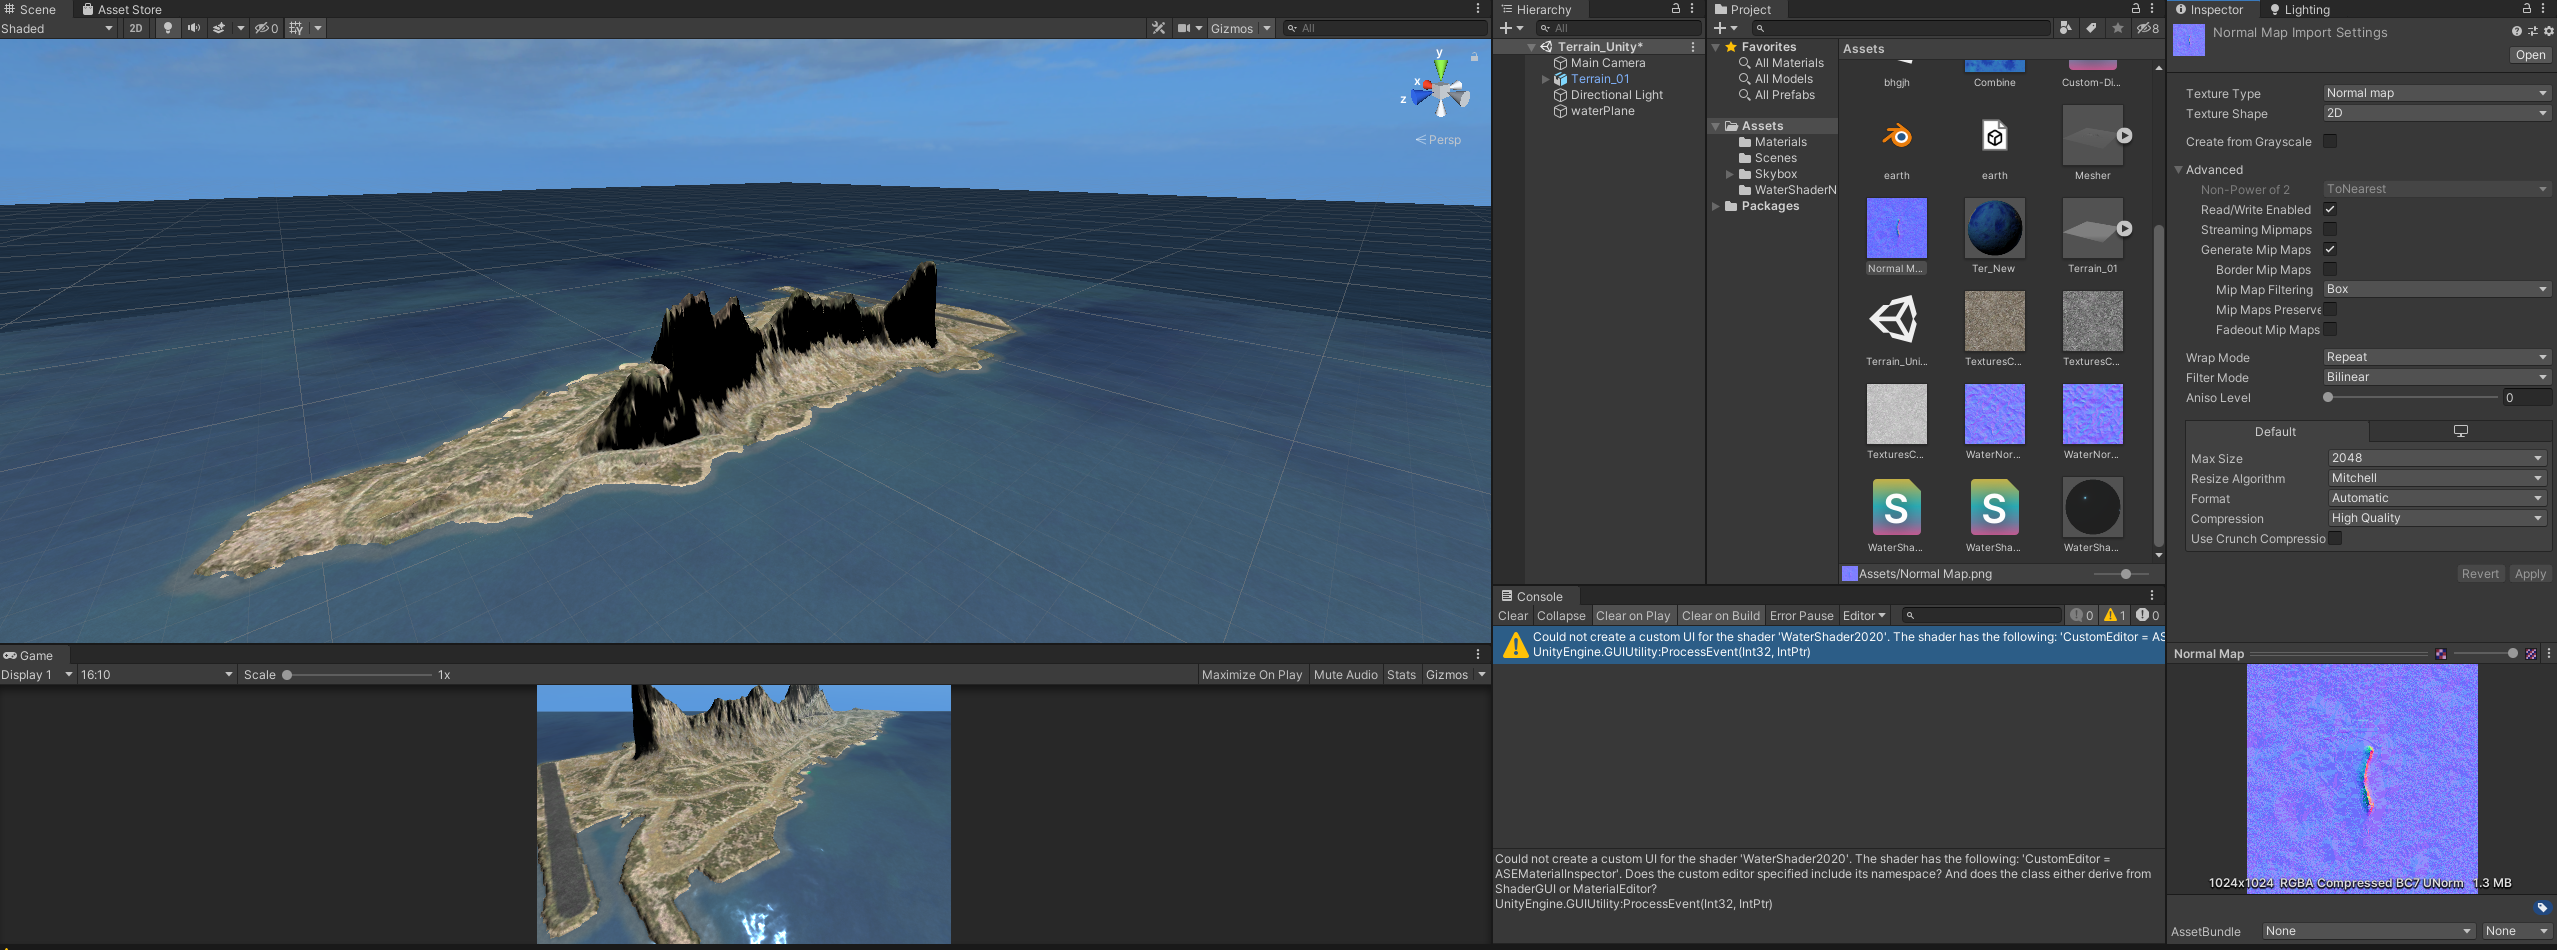2557x950 pixels.
Task: Uncheck Read/Write Enabled checkbox
Action: 2330,209
